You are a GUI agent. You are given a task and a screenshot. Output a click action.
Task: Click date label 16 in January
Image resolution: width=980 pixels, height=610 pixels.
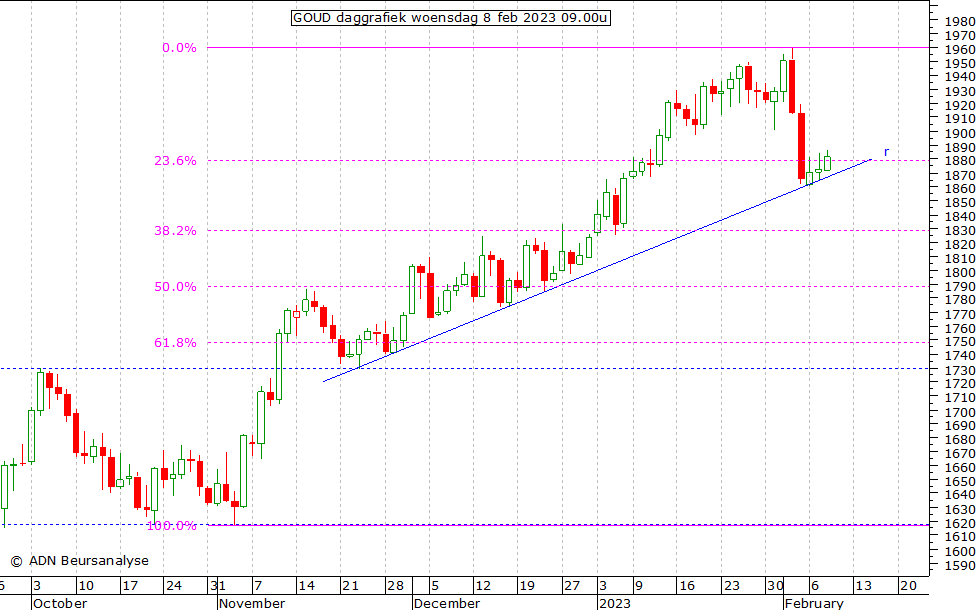[x=687, y=586]
